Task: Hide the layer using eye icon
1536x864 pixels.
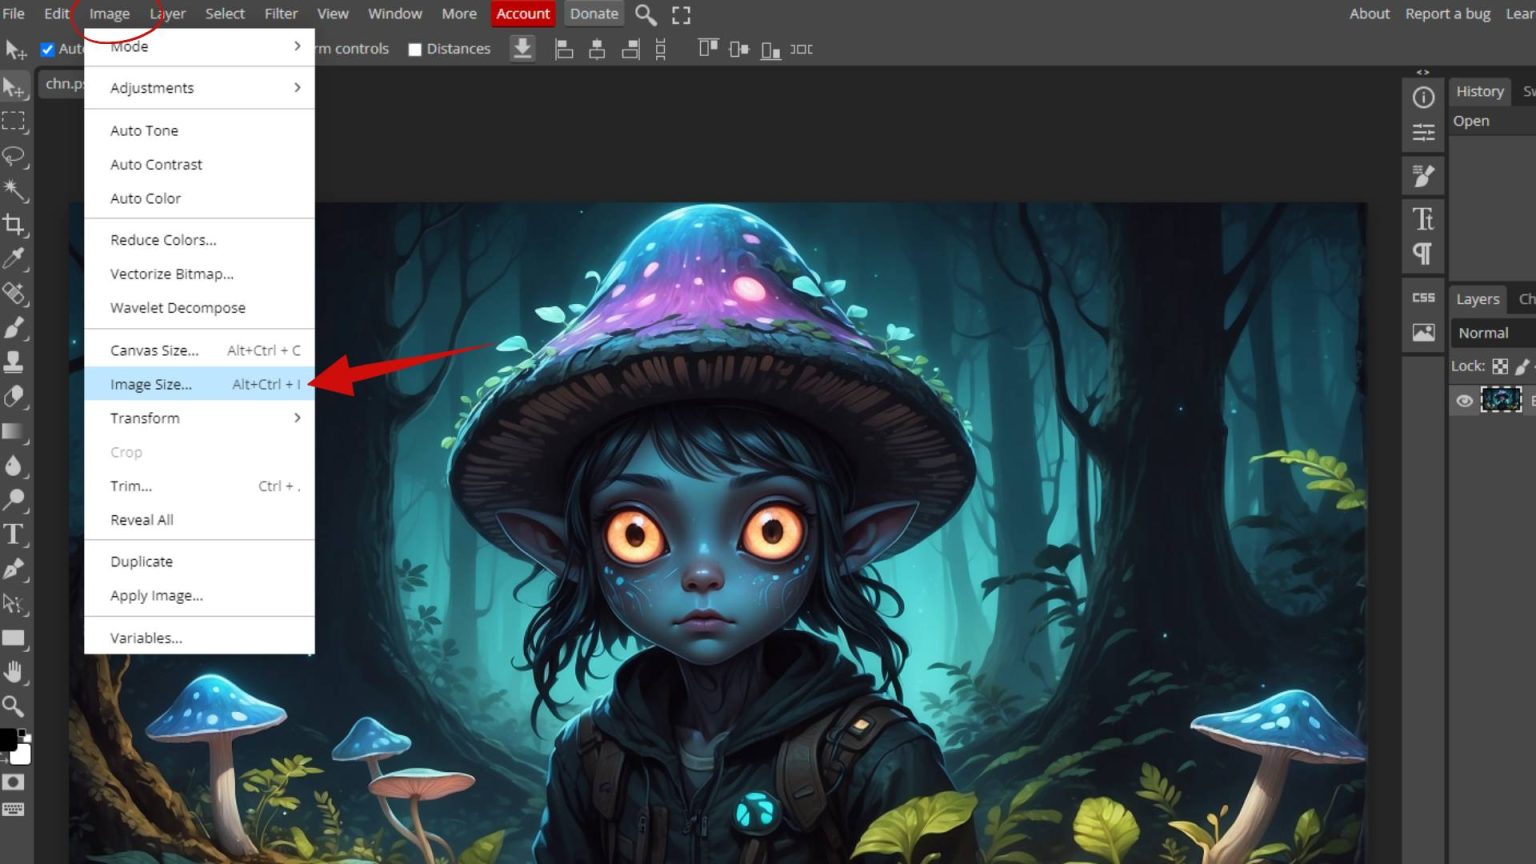Action: tap(1464, 401)
